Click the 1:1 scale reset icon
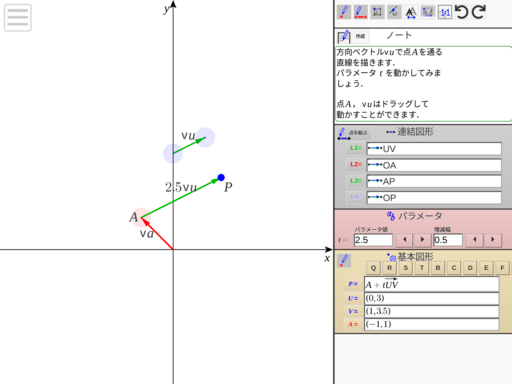 pyautogui.click(x=445, y=13)
